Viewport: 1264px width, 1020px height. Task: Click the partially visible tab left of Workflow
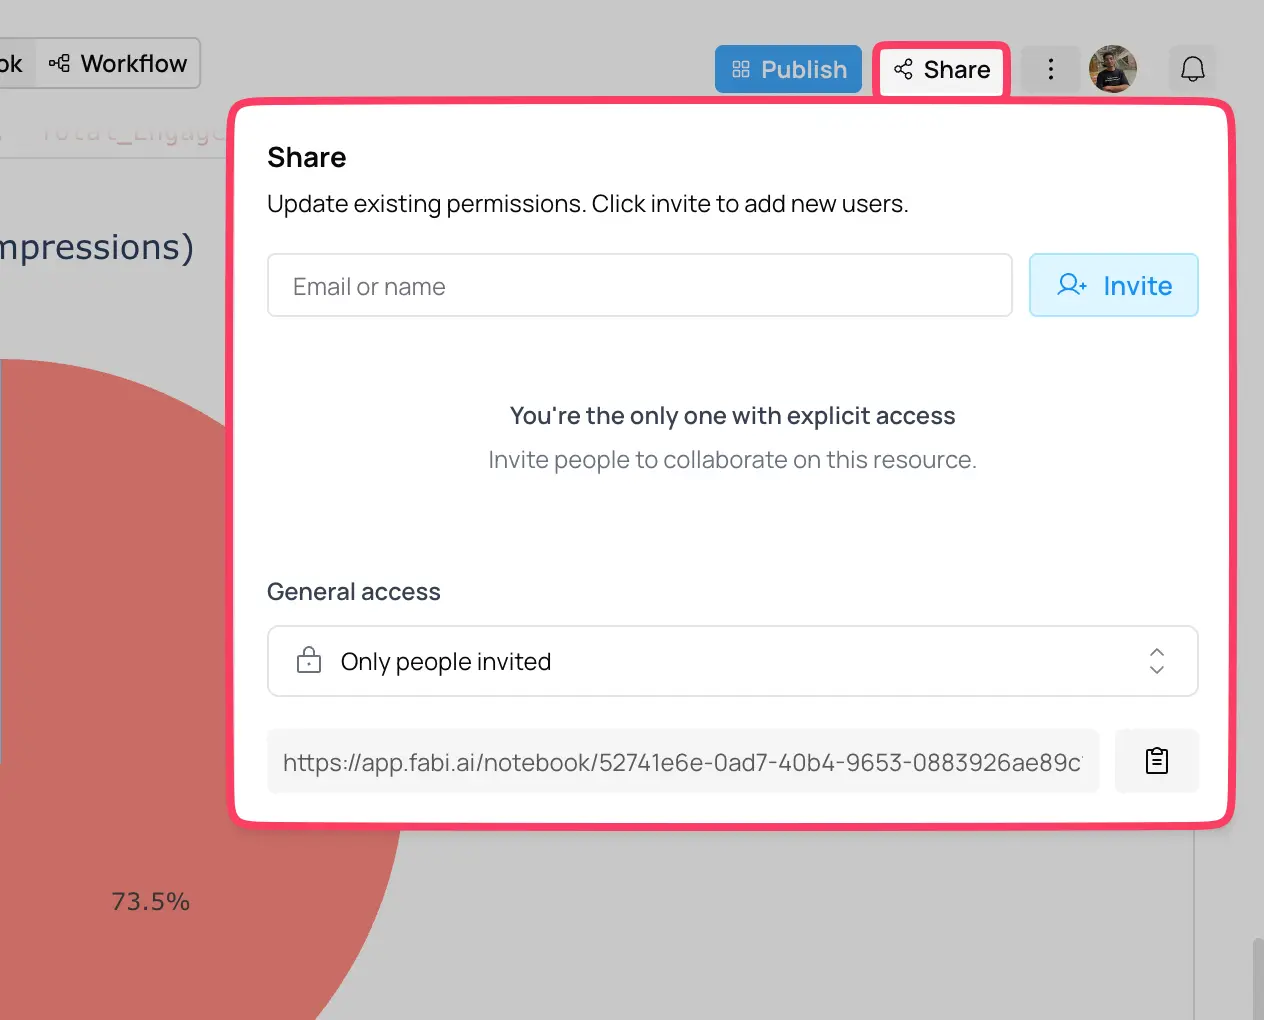[x=14, y=63]
